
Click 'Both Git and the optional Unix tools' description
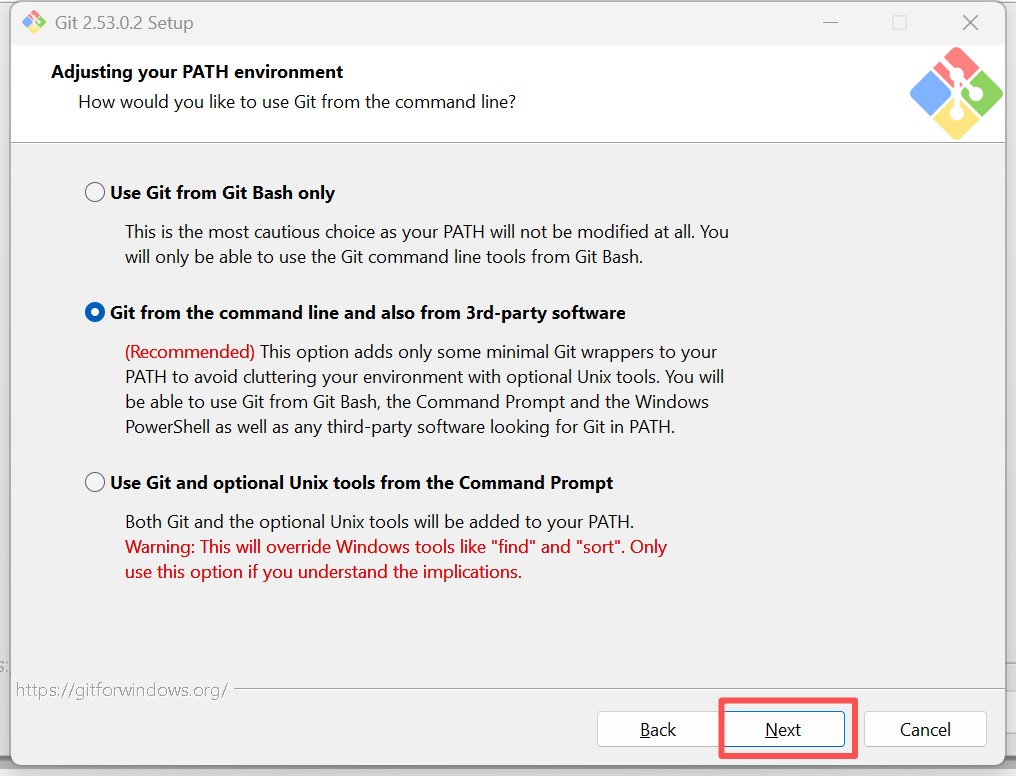(x=380, y=522)
